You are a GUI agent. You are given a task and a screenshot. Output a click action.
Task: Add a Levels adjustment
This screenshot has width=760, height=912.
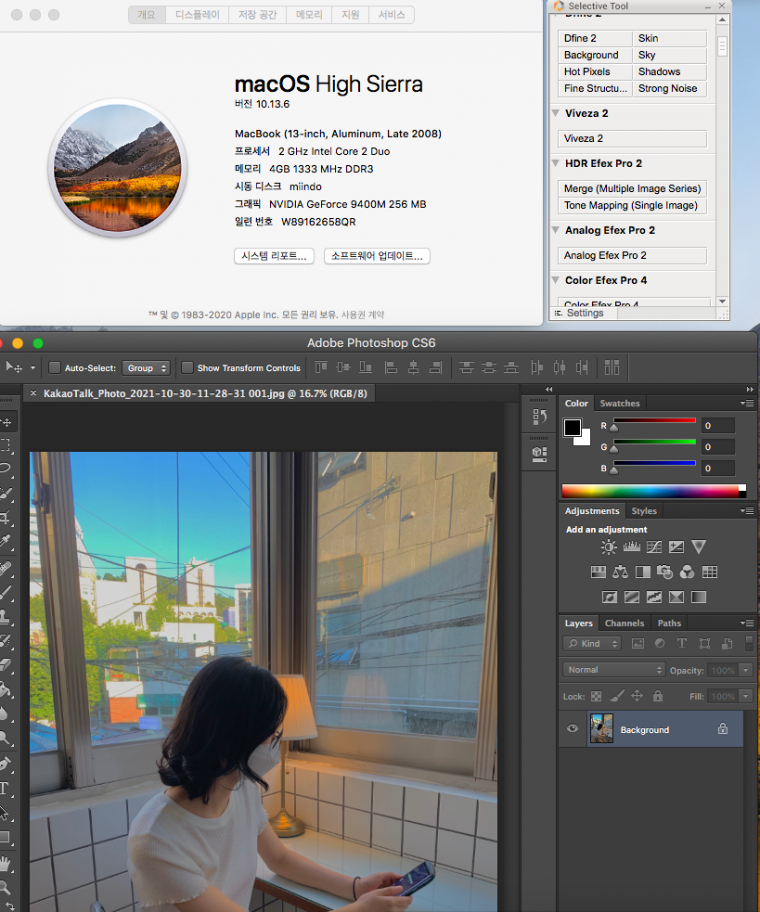(631, 547)
